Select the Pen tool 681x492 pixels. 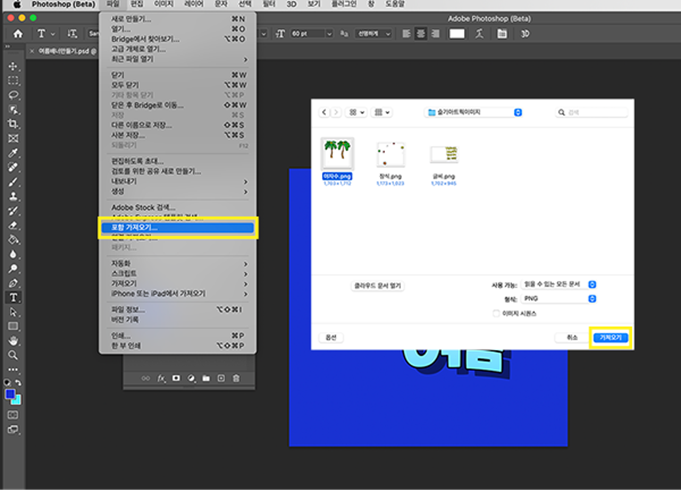(x=13, y=283)
